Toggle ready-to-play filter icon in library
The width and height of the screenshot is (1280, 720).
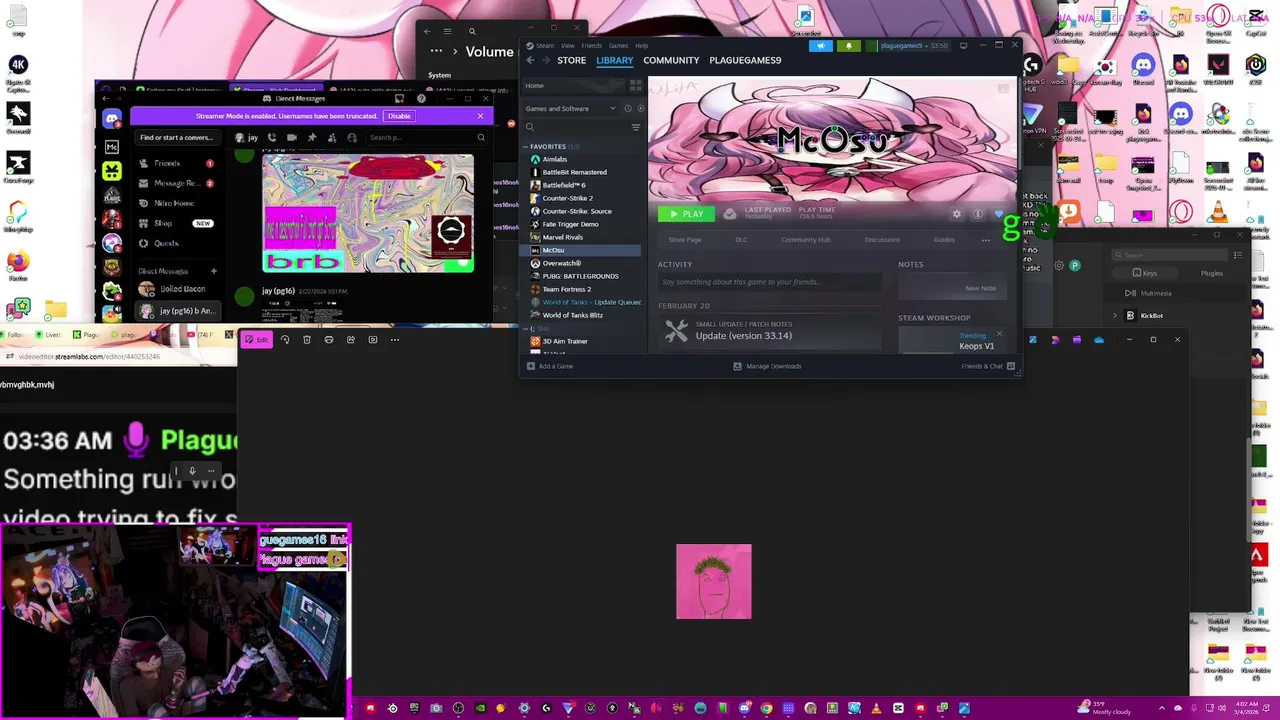coord(639,108)
